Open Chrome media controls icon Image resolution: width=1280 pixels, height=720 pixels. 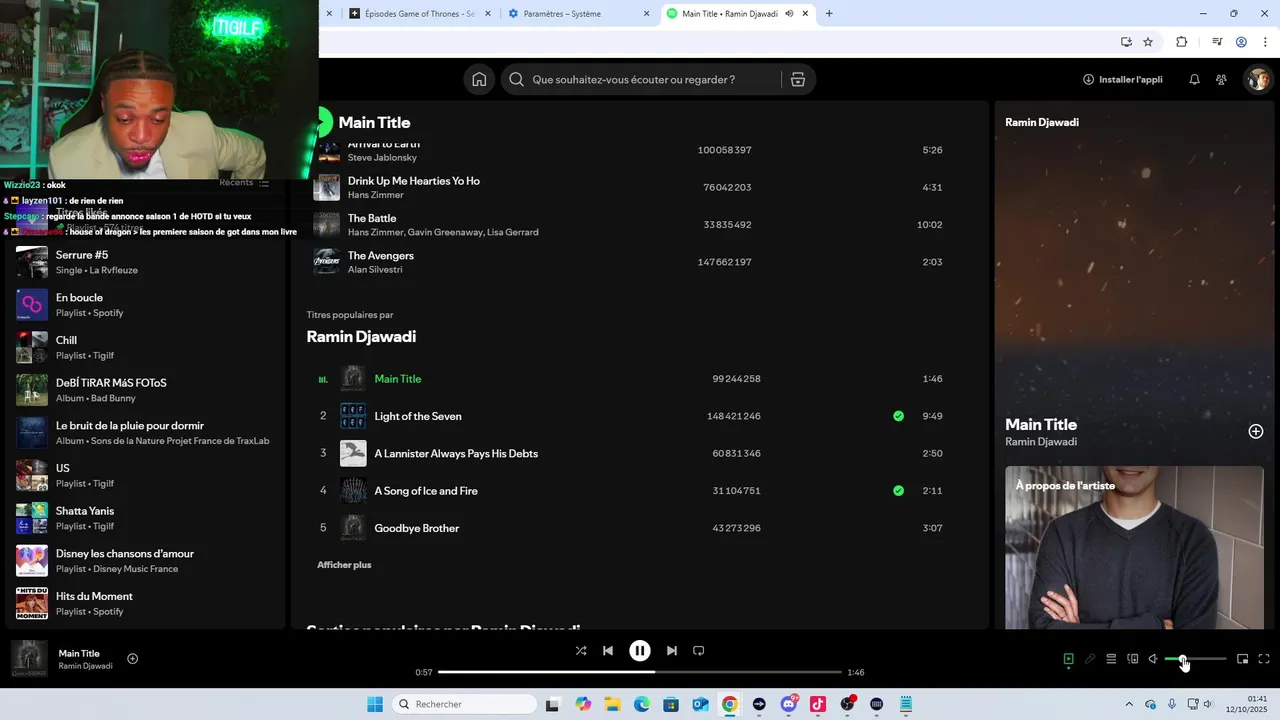(1217, 42)
